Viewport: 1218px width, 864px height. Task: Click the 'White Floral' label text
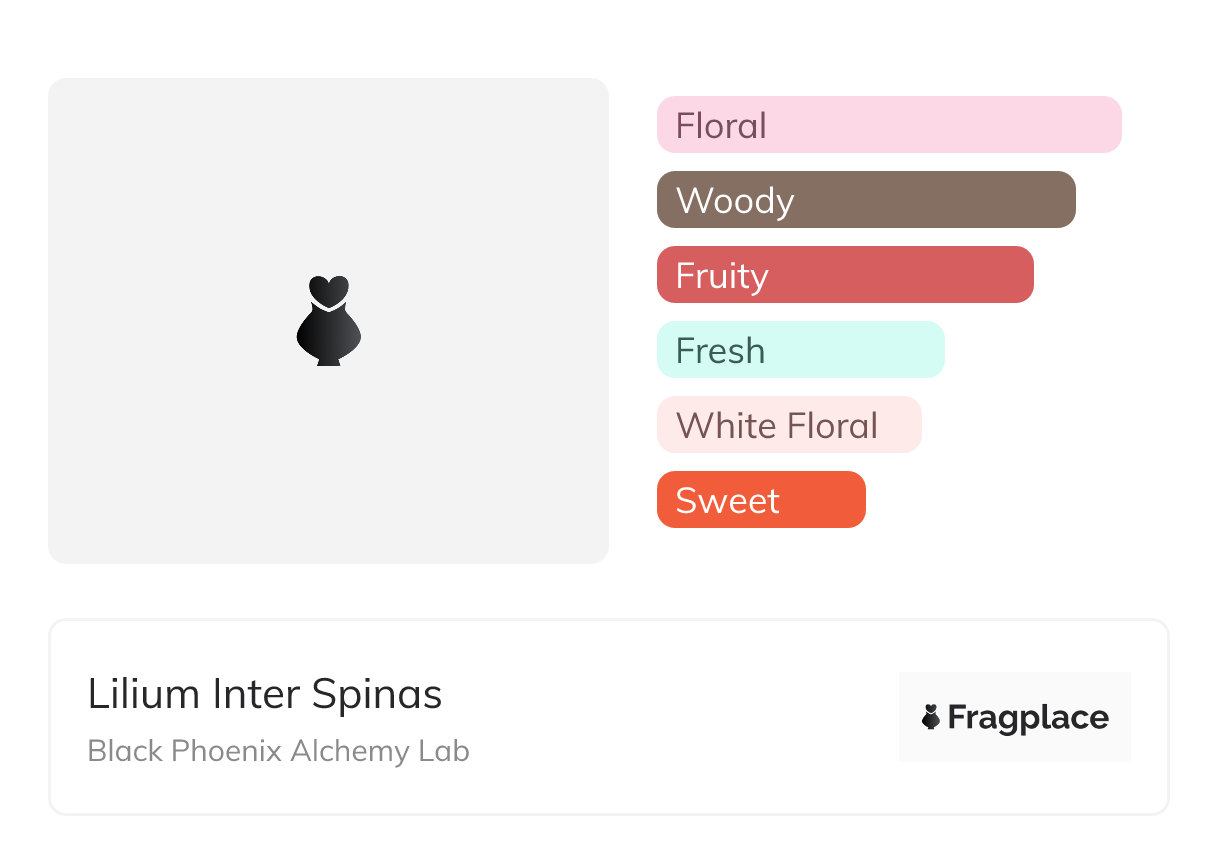pos(777,426)
